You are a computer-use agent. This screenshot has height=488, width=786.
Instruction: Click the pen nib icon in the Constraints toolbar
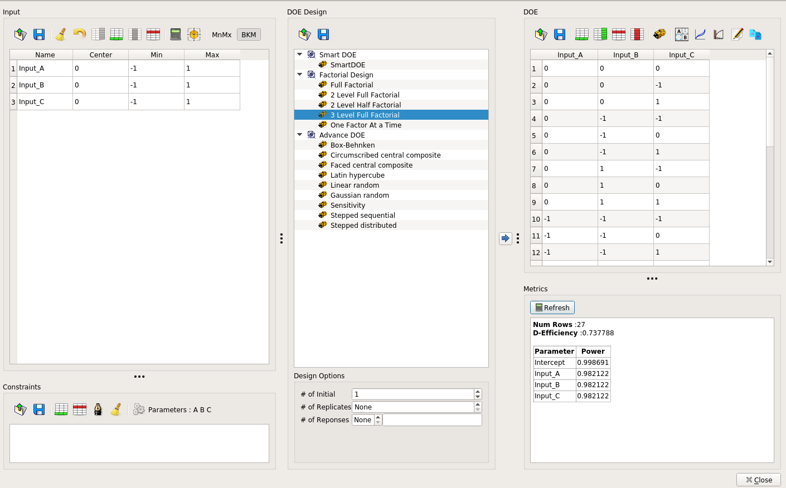click(98, 409)
